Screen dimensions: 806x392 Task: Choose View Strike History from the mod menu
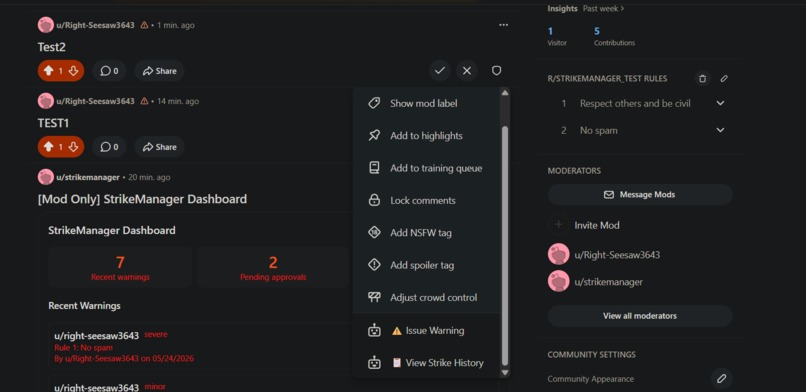tap(426, 363)
